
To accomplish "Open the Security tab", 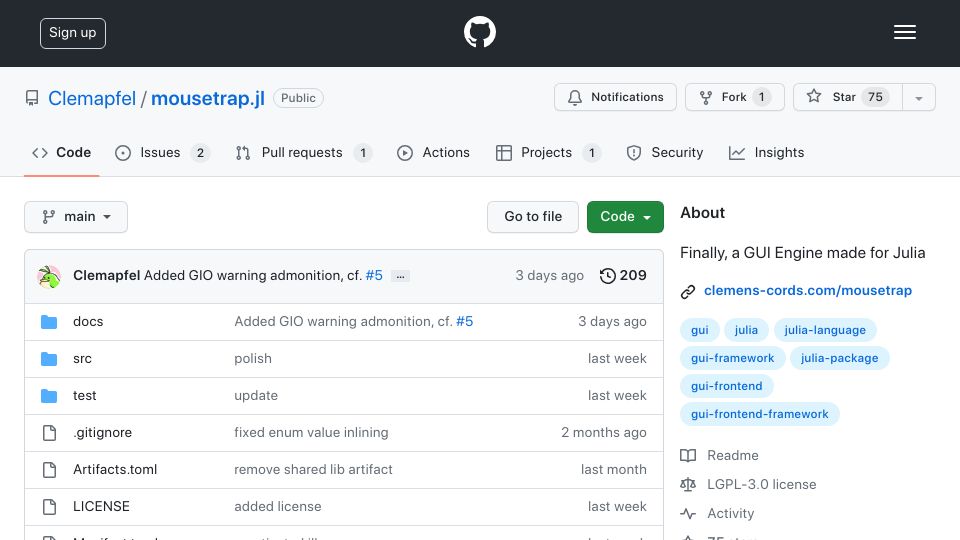I will coord(665,152).
